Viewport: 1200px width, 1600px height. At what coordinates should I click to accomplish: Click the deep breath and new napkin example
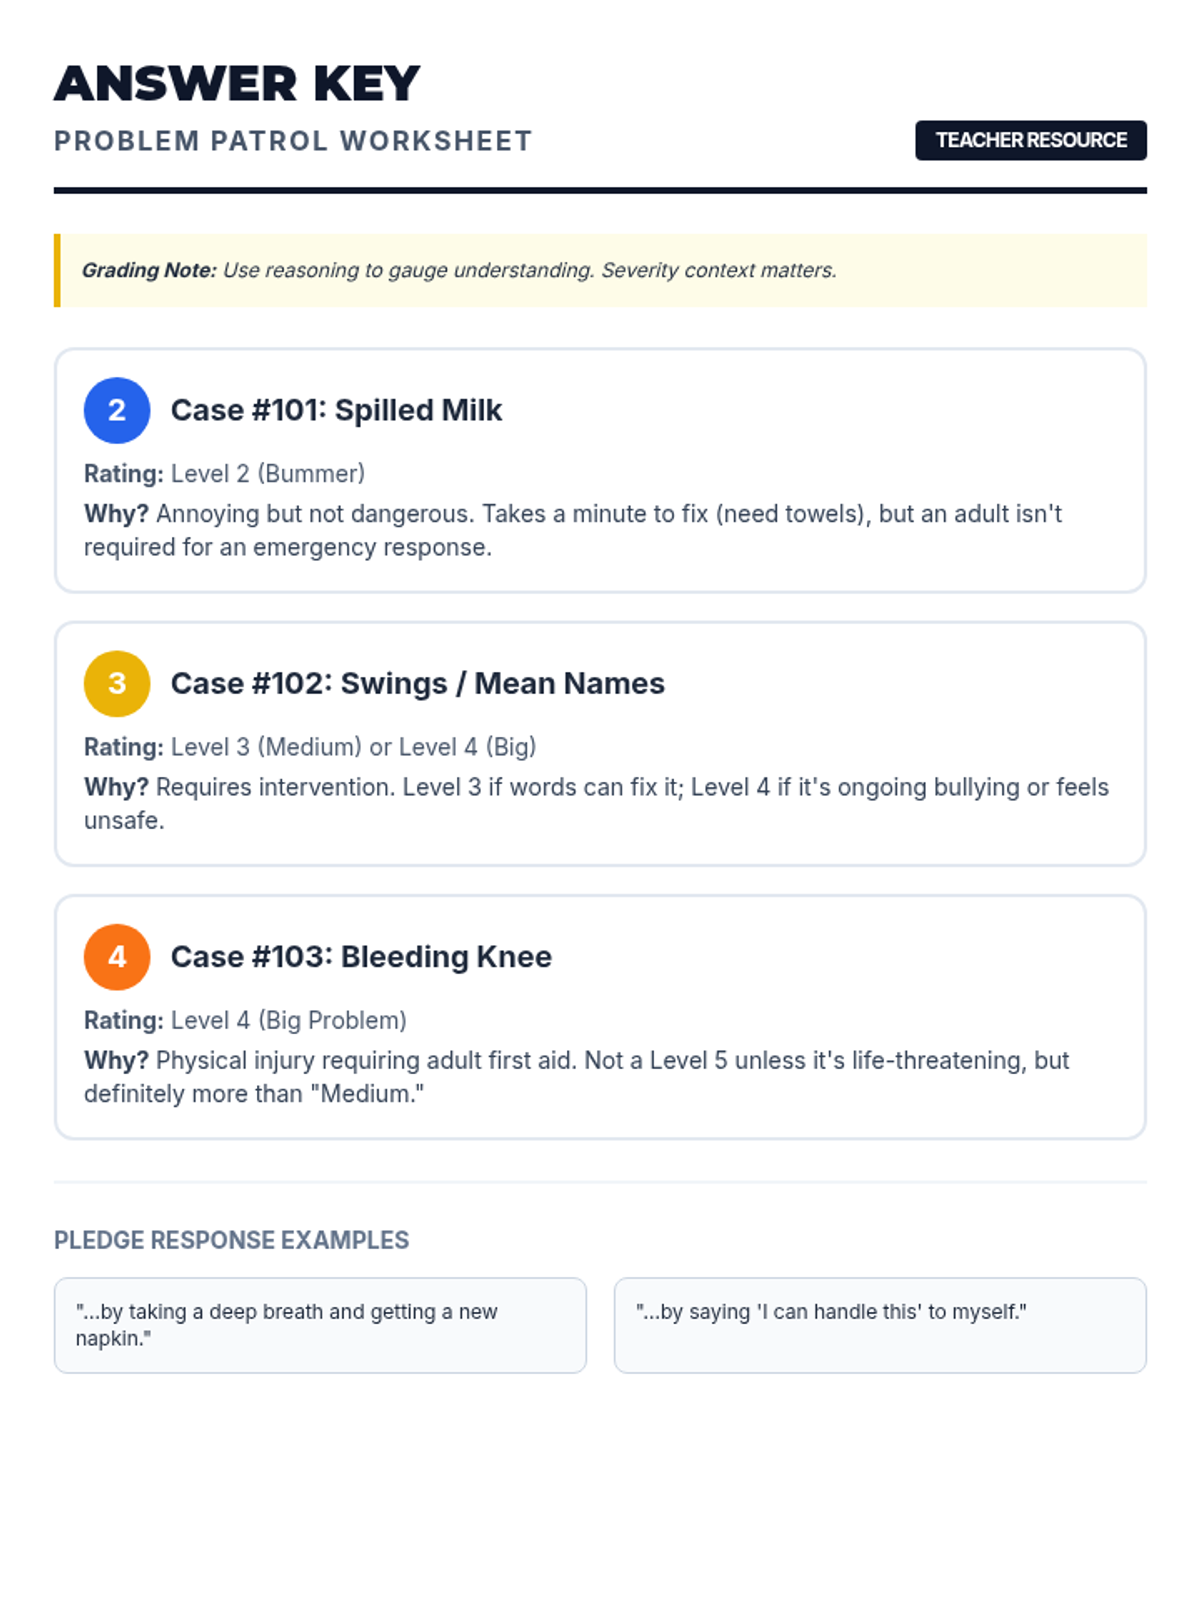click(320, 1325)
